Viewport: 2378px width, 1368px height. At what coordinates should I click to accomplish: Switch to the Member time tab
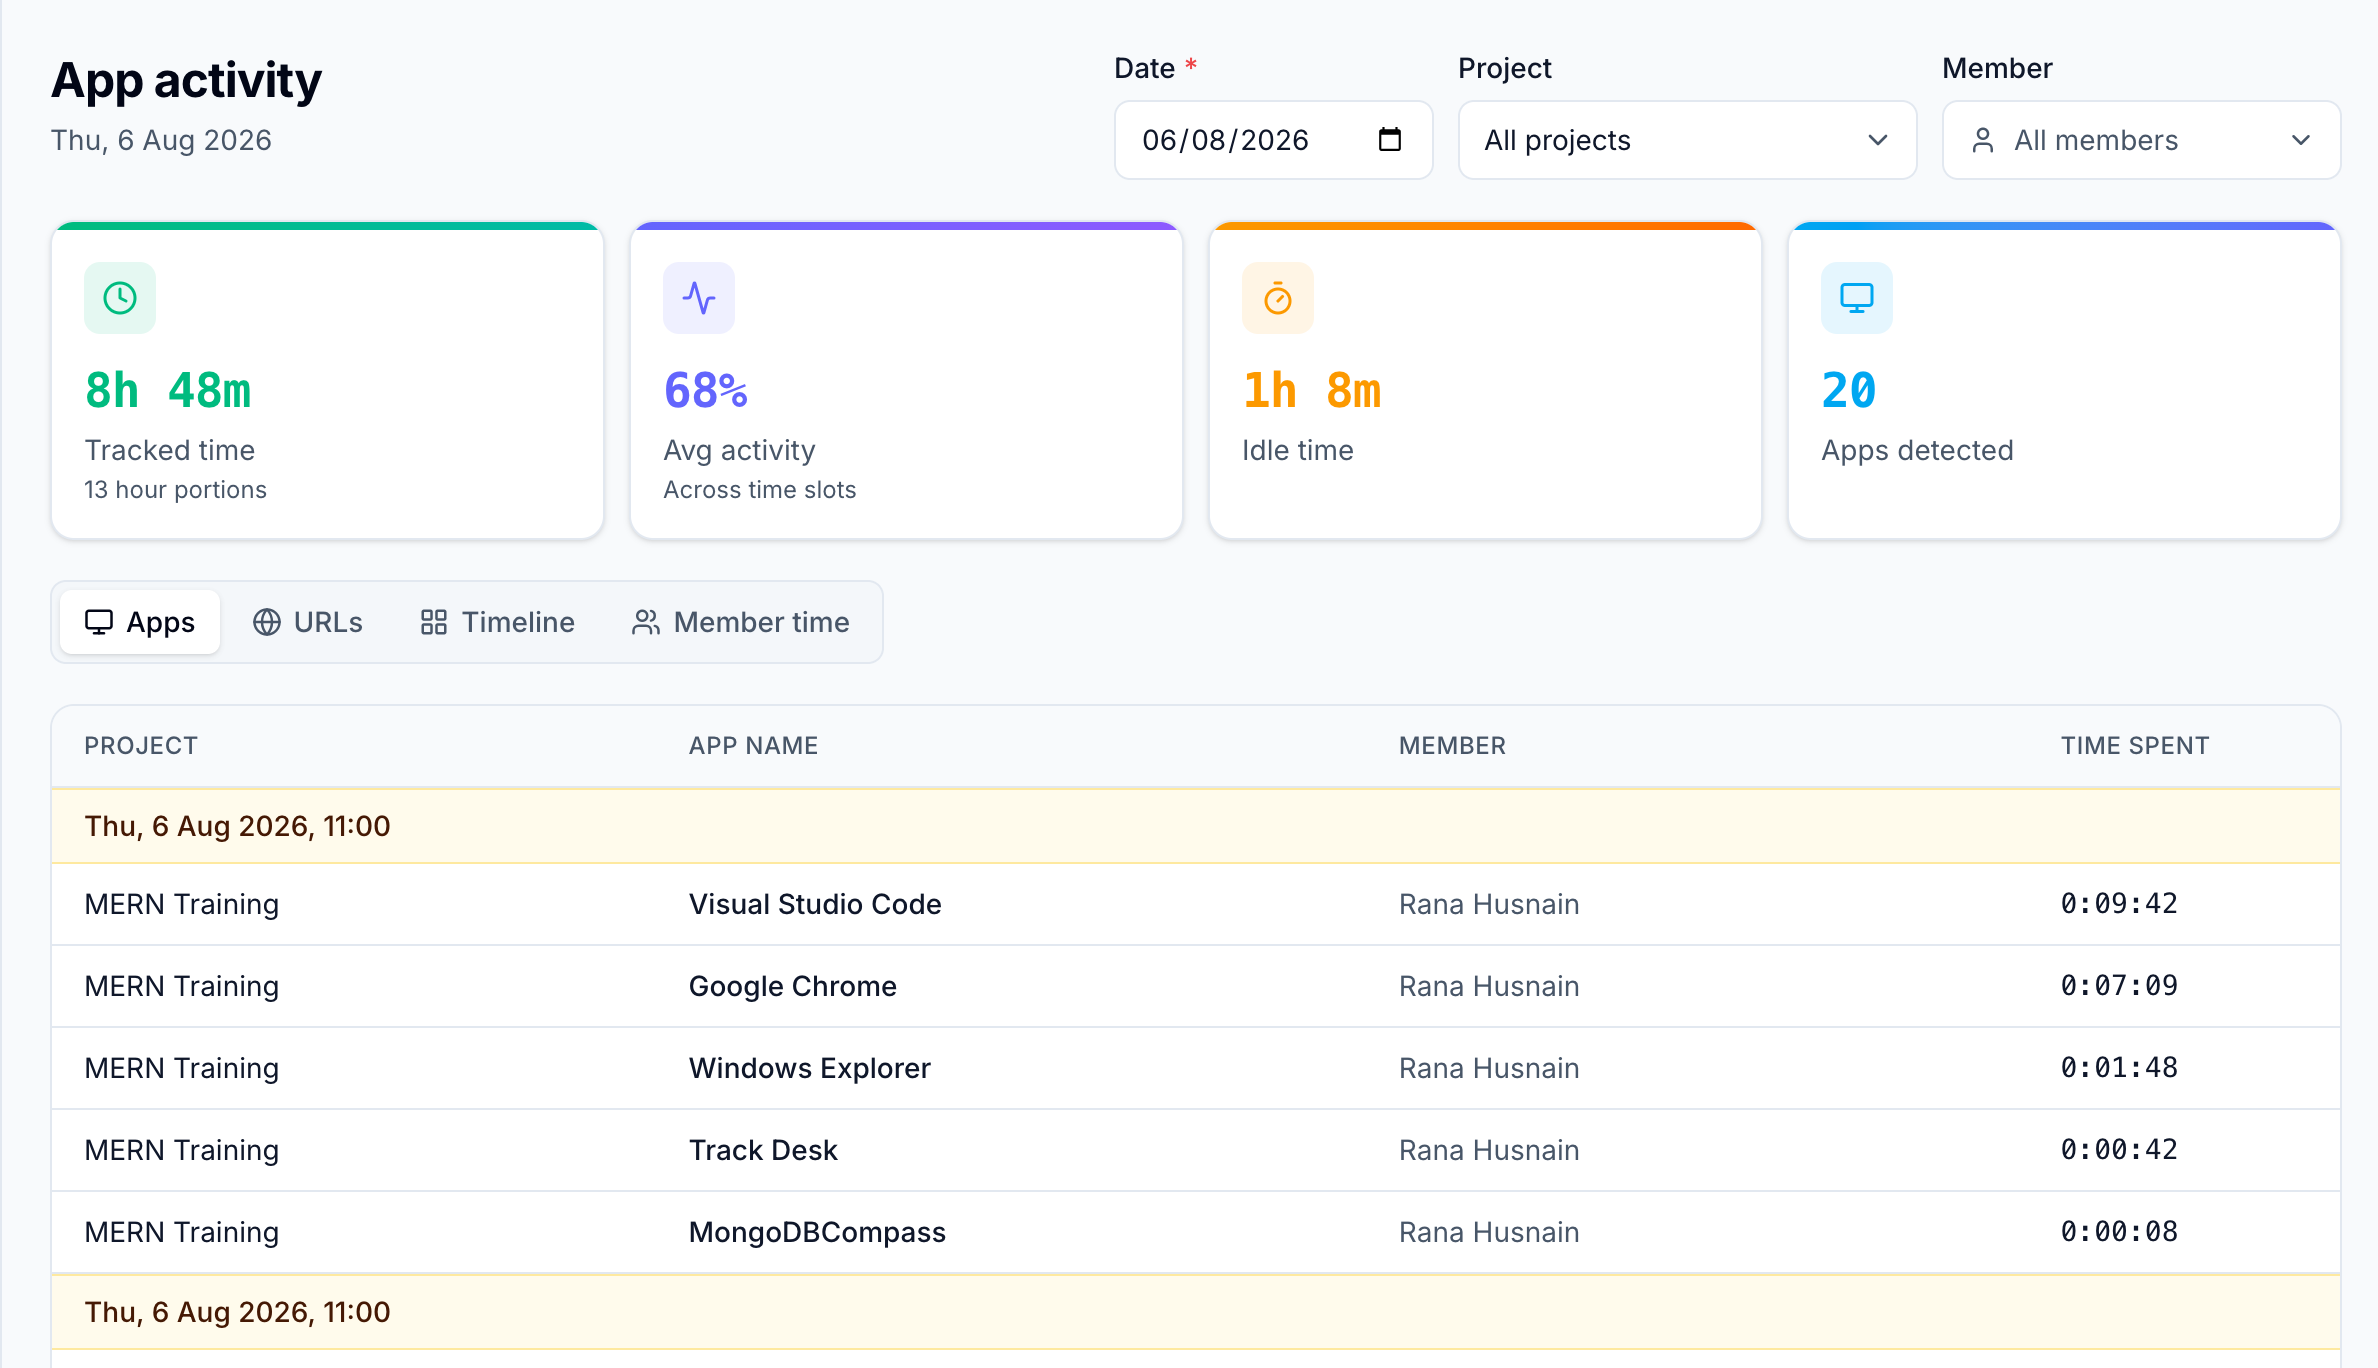[741, 622]
